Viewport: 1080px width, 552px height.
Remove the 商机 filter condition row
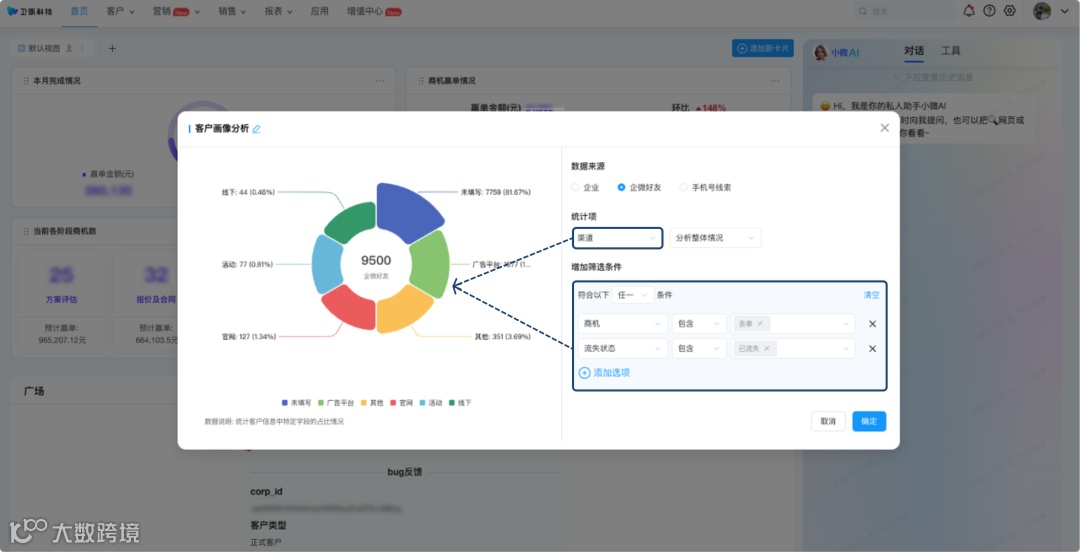(x=872, y=324)
